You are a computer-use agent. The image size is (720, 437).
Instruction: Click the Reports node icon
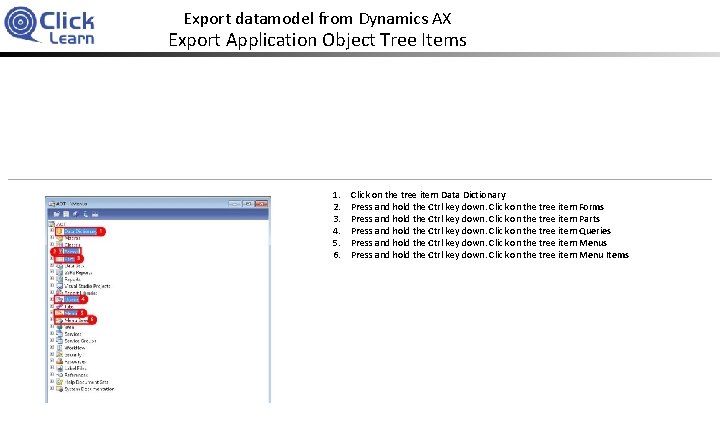click(x=59, y=279)
